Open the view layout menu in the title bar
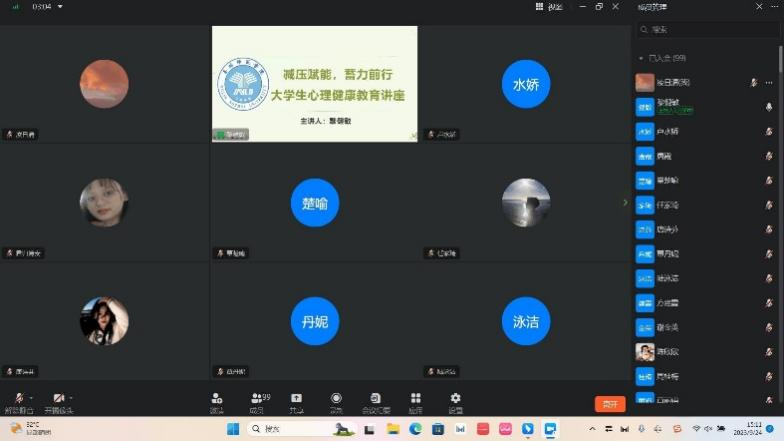The height and width of the screenshot is (441, 784). point(550,7)
